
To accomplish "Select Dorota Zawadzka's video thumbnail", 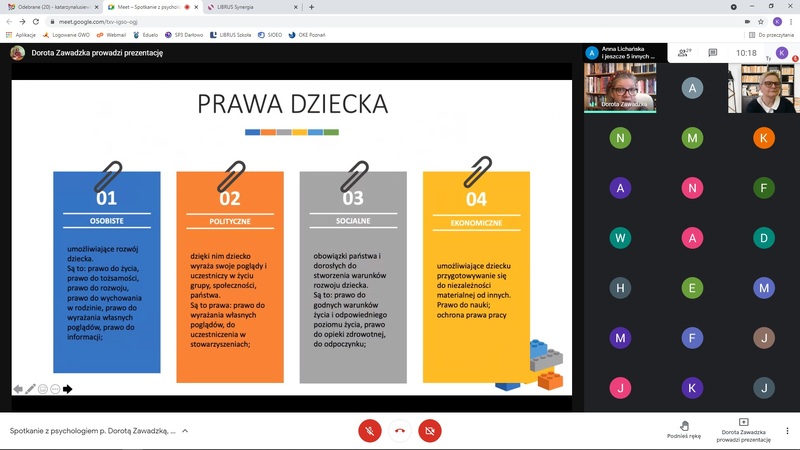I will [620, 88].
